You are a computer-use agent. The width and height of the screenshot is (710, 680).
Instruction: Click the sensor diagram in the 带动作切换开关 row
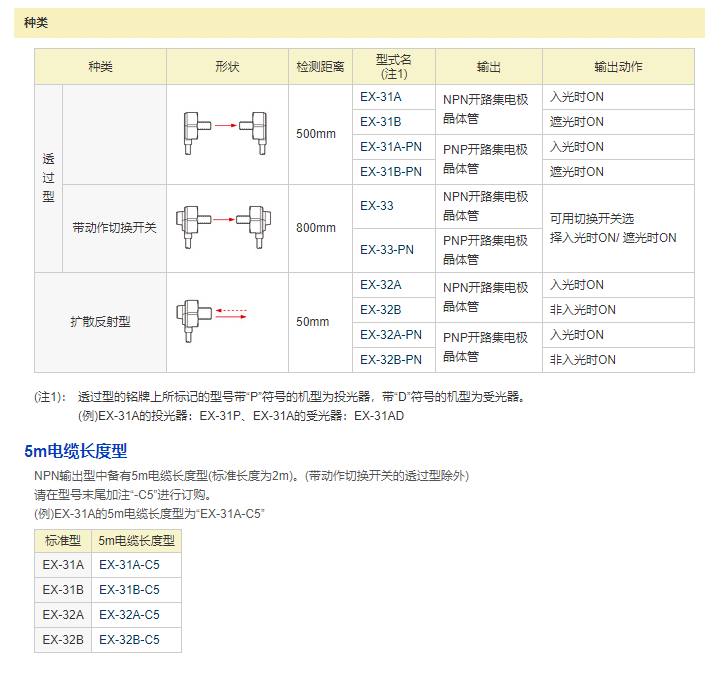pyautogui.click(x=226, y=218)
